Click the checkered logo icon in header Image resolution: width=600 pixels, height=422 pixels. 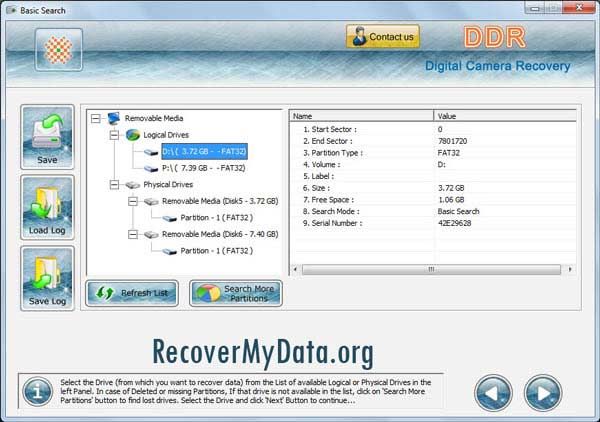pos(59,50)
